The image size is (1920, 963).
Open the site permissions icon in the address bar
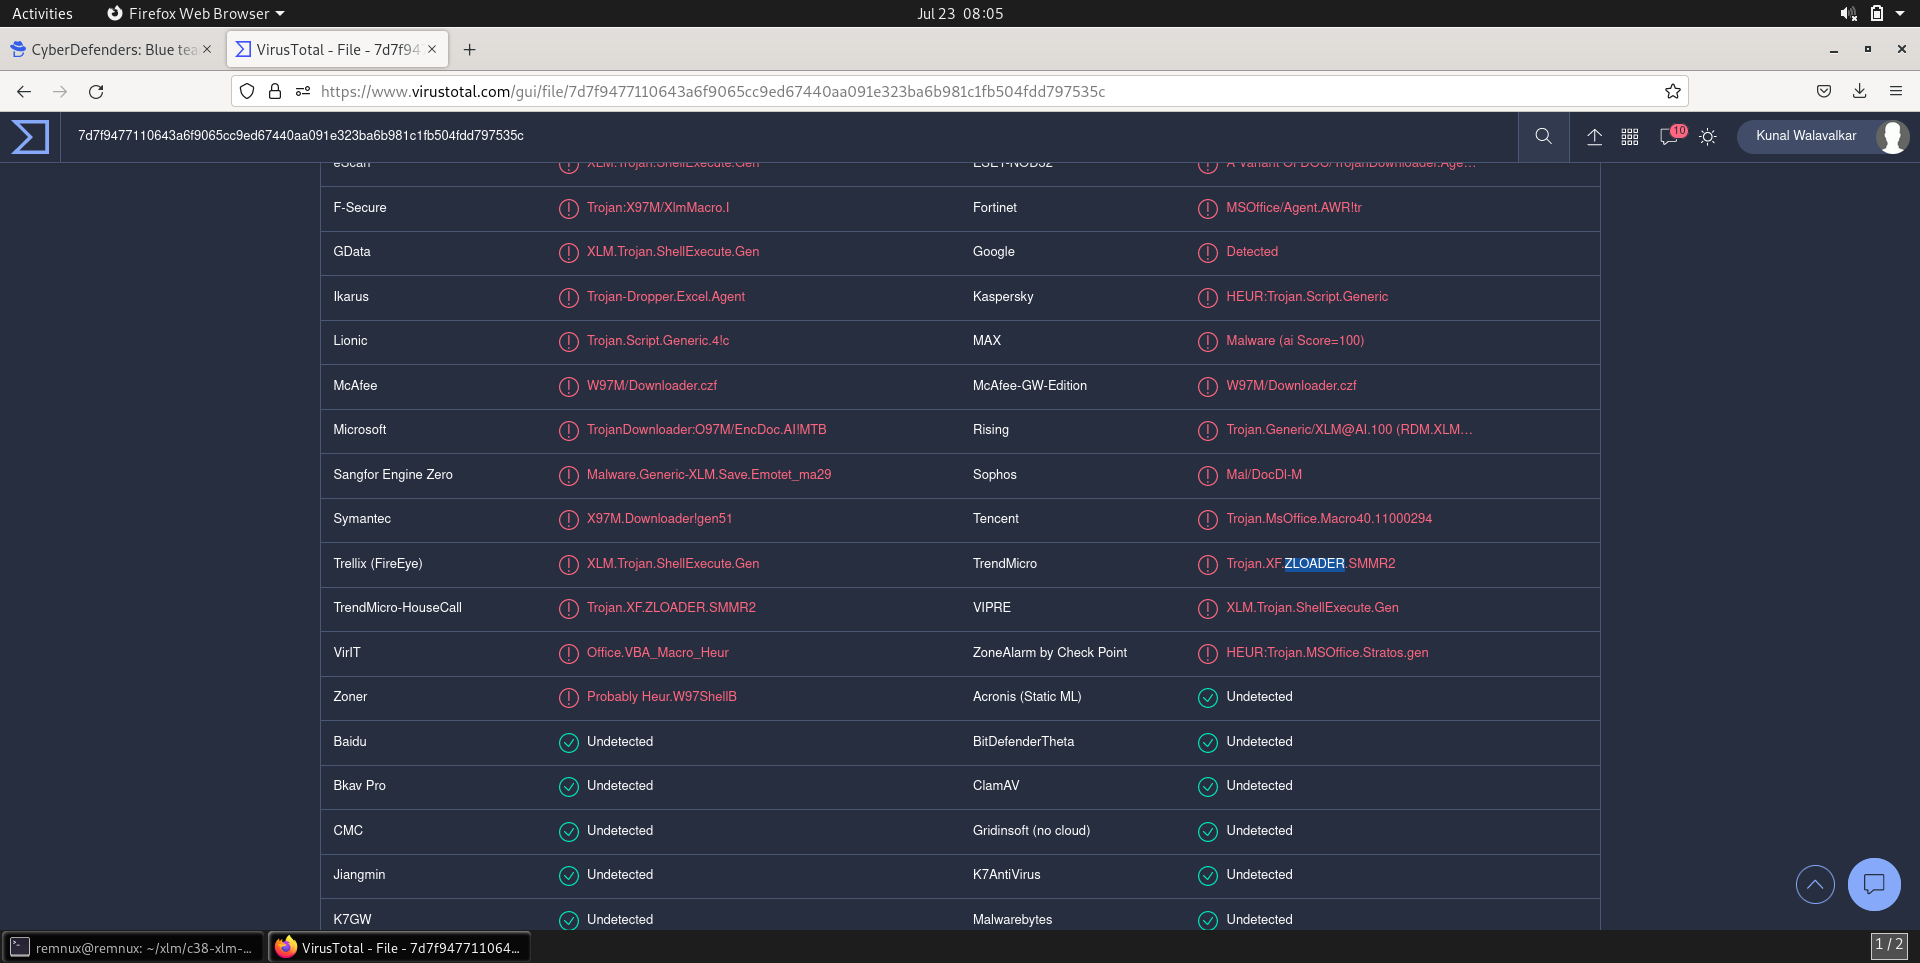click(x=303, y=91)
